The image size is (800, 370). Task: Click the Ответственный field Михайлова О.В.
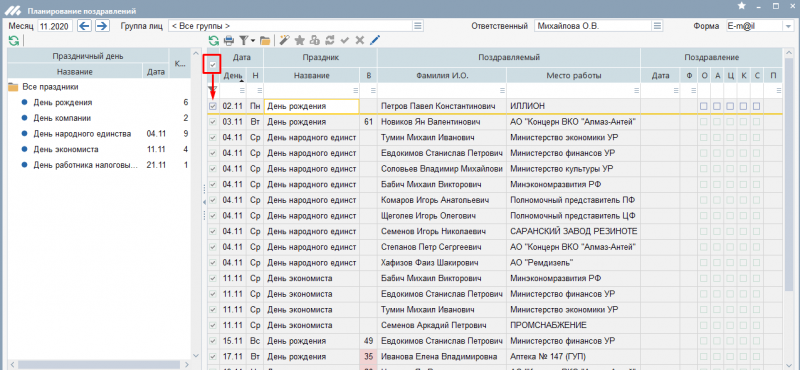(593, 26)
